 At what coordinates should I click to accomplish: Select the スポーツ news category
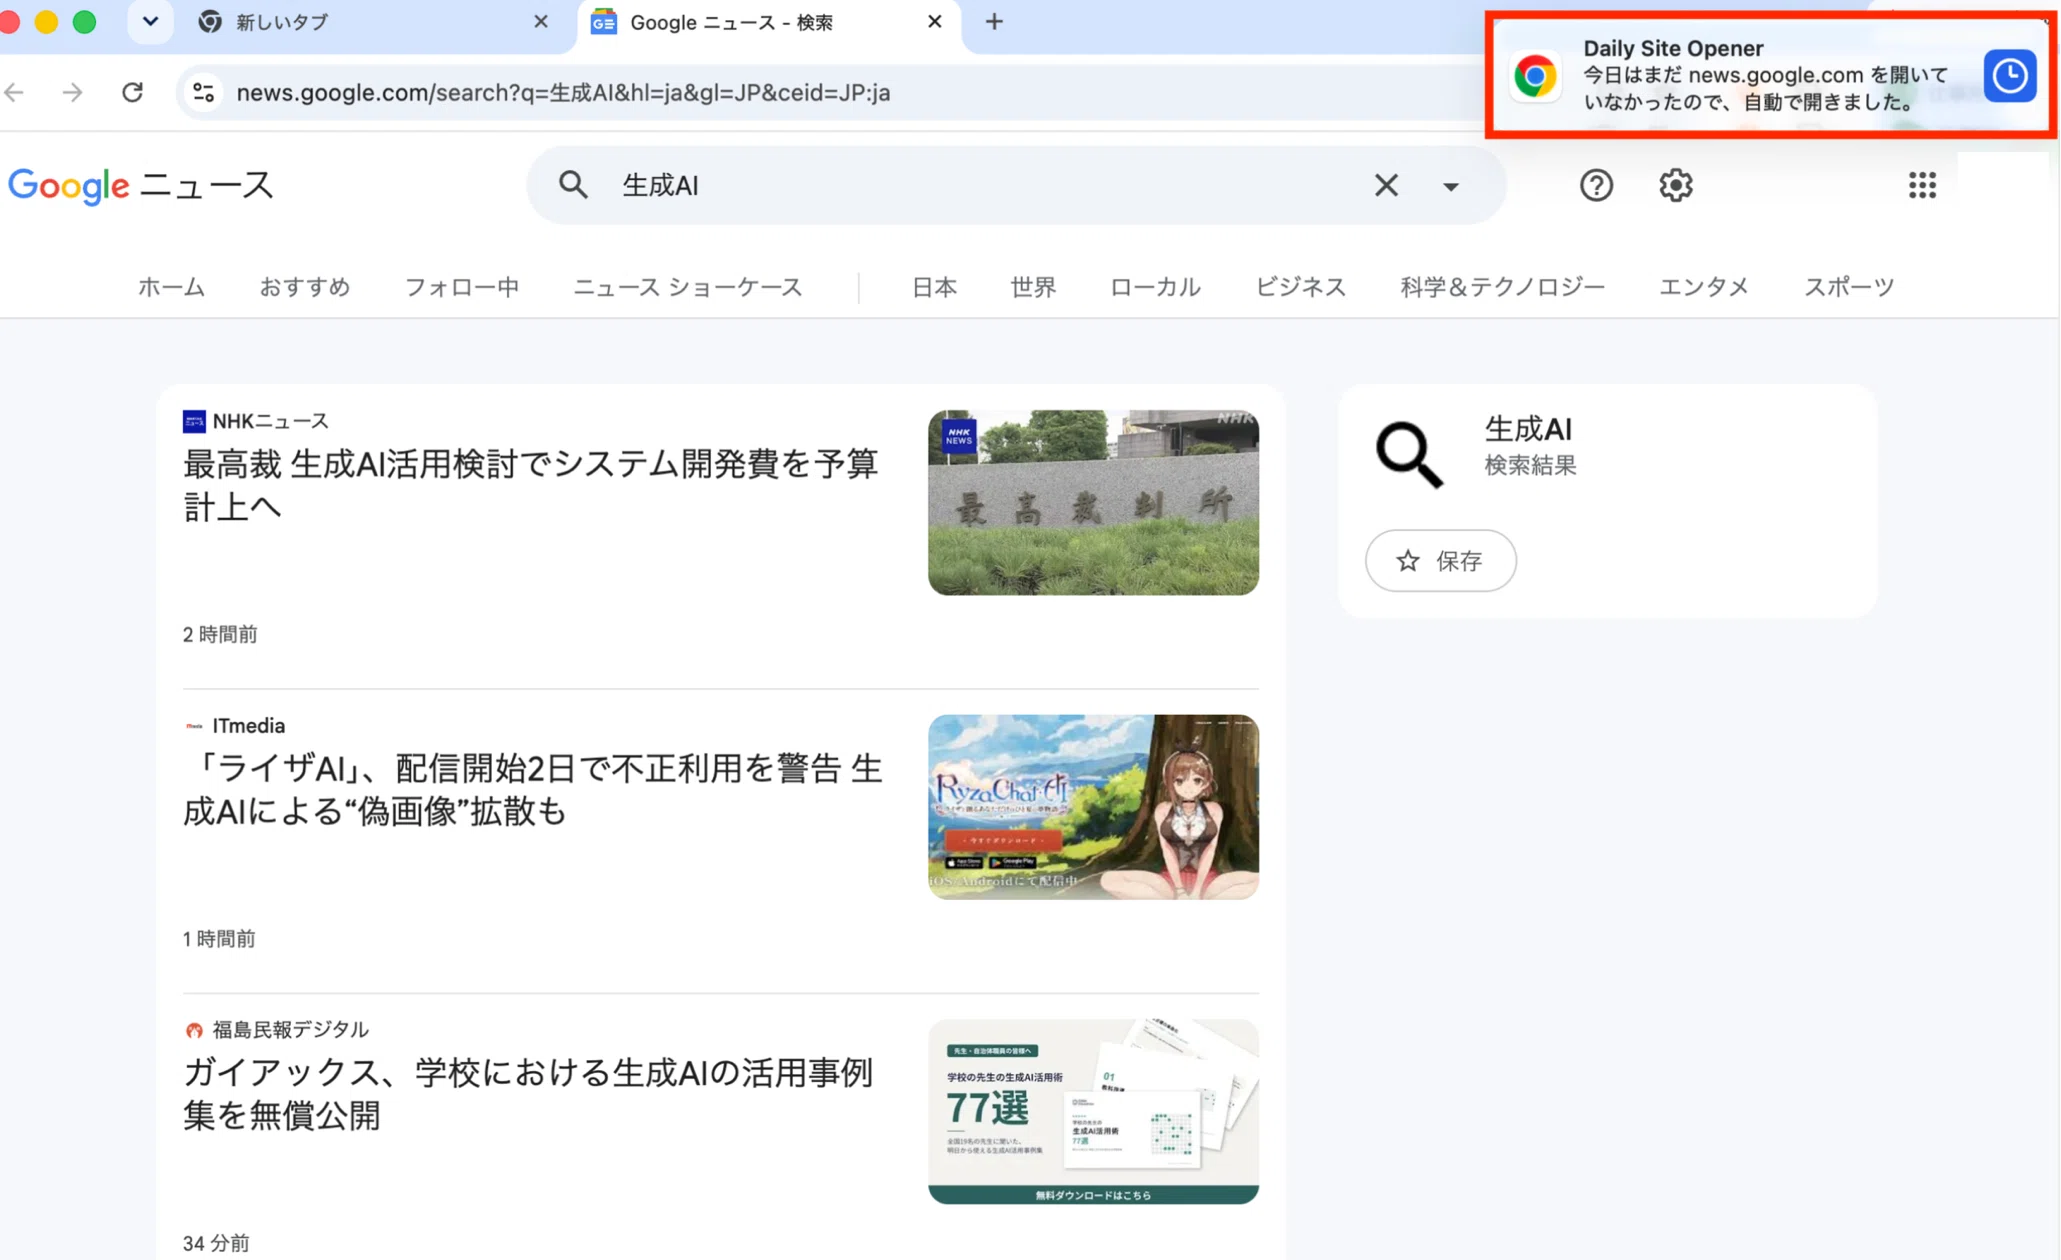point(1849,287)
